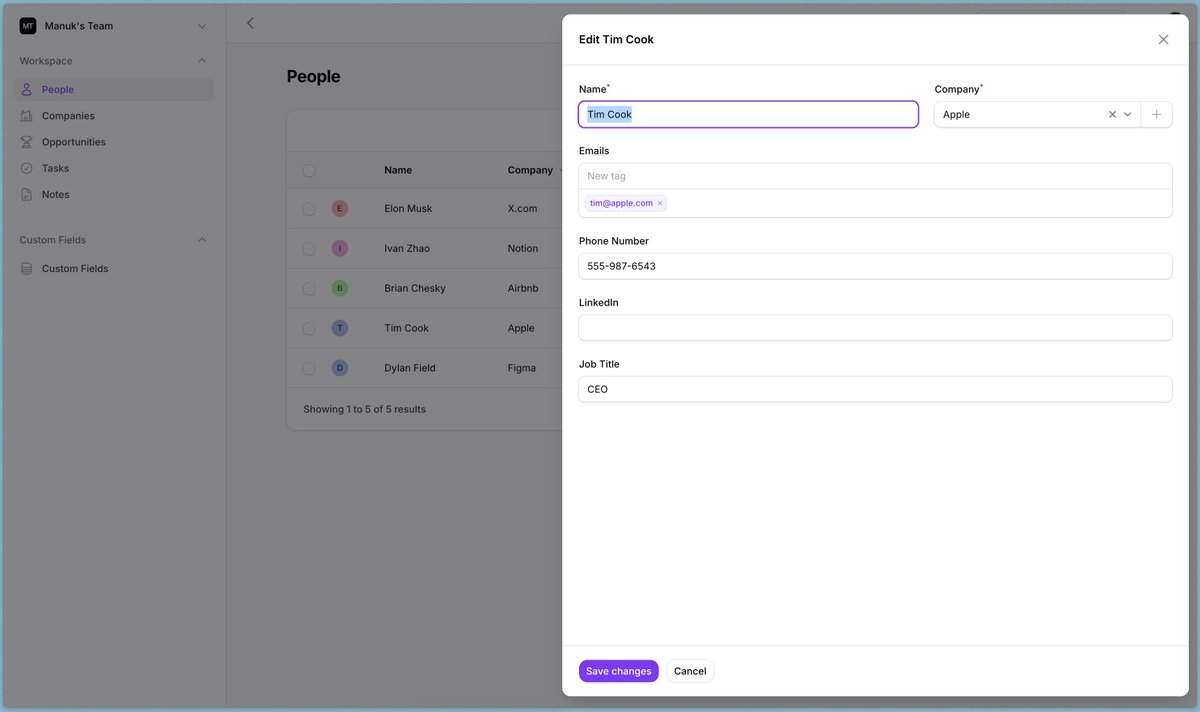Remove the tim@apple.com email tag

click(660, 203)
